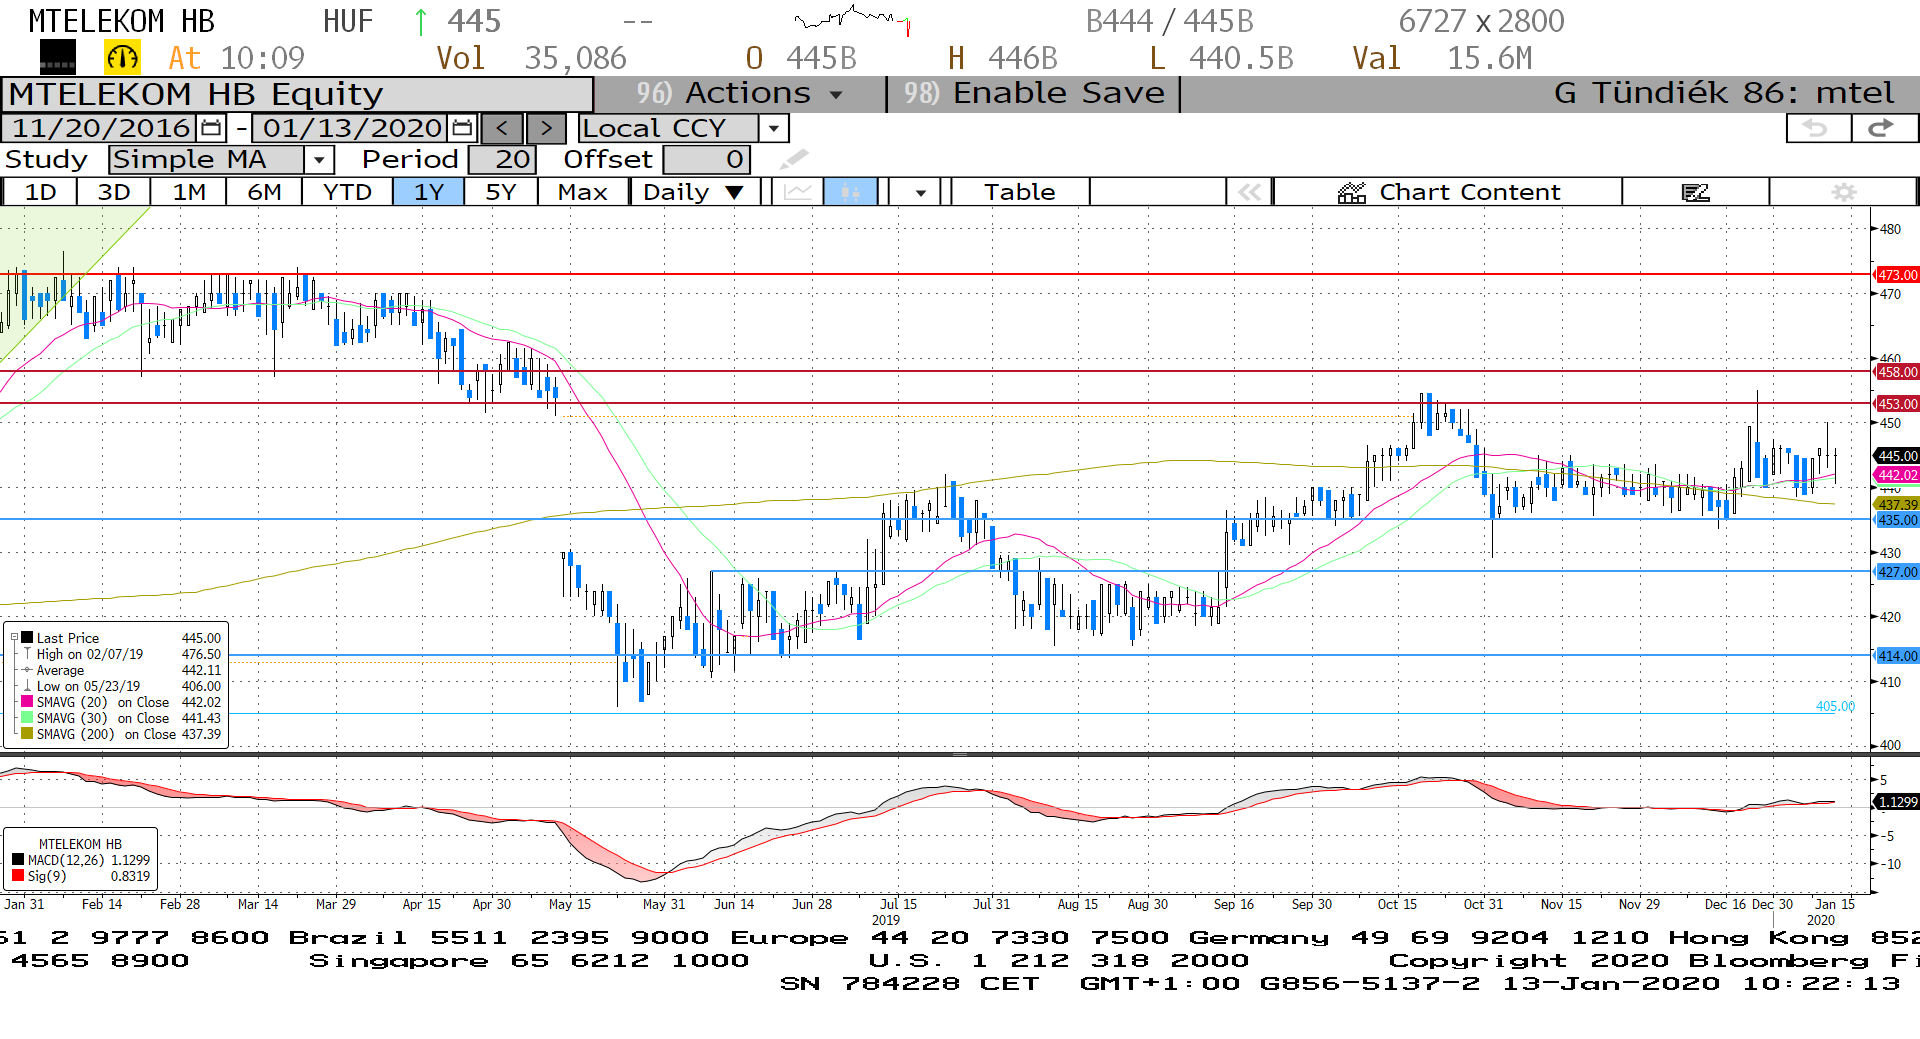The height and width of the screenshot is (1039, 1920).
Task: Open the start date calendar picker
Action: click(211, 128)
